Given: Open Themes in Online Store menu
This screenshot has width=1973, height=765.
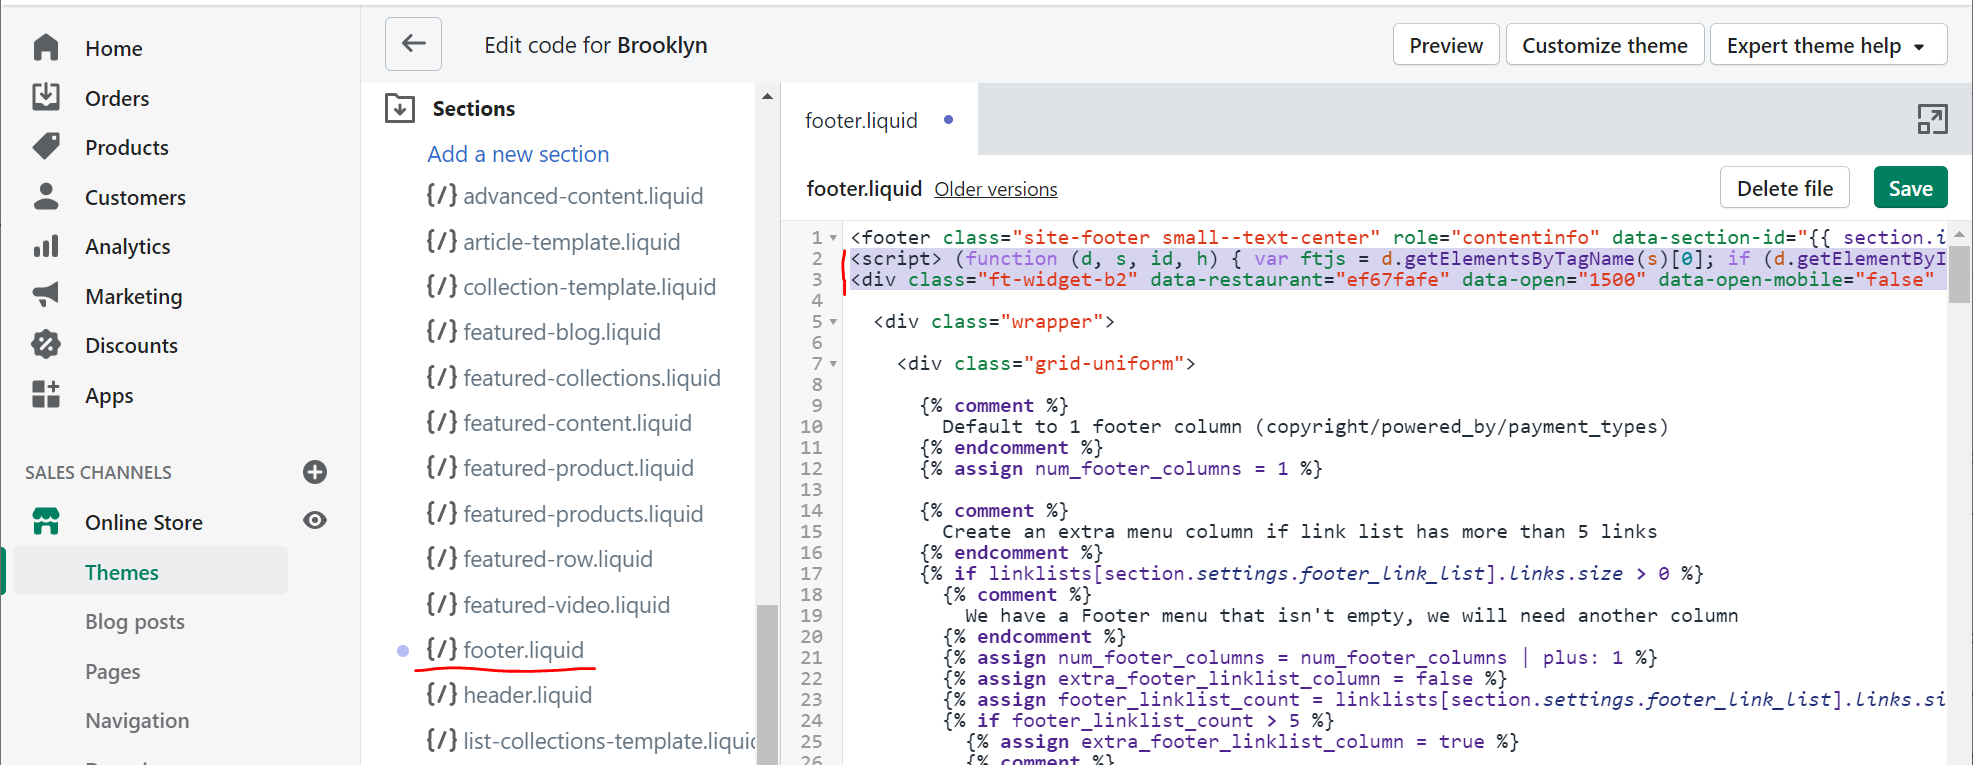Looking at the screenshot, I should [x=122, y=572].
